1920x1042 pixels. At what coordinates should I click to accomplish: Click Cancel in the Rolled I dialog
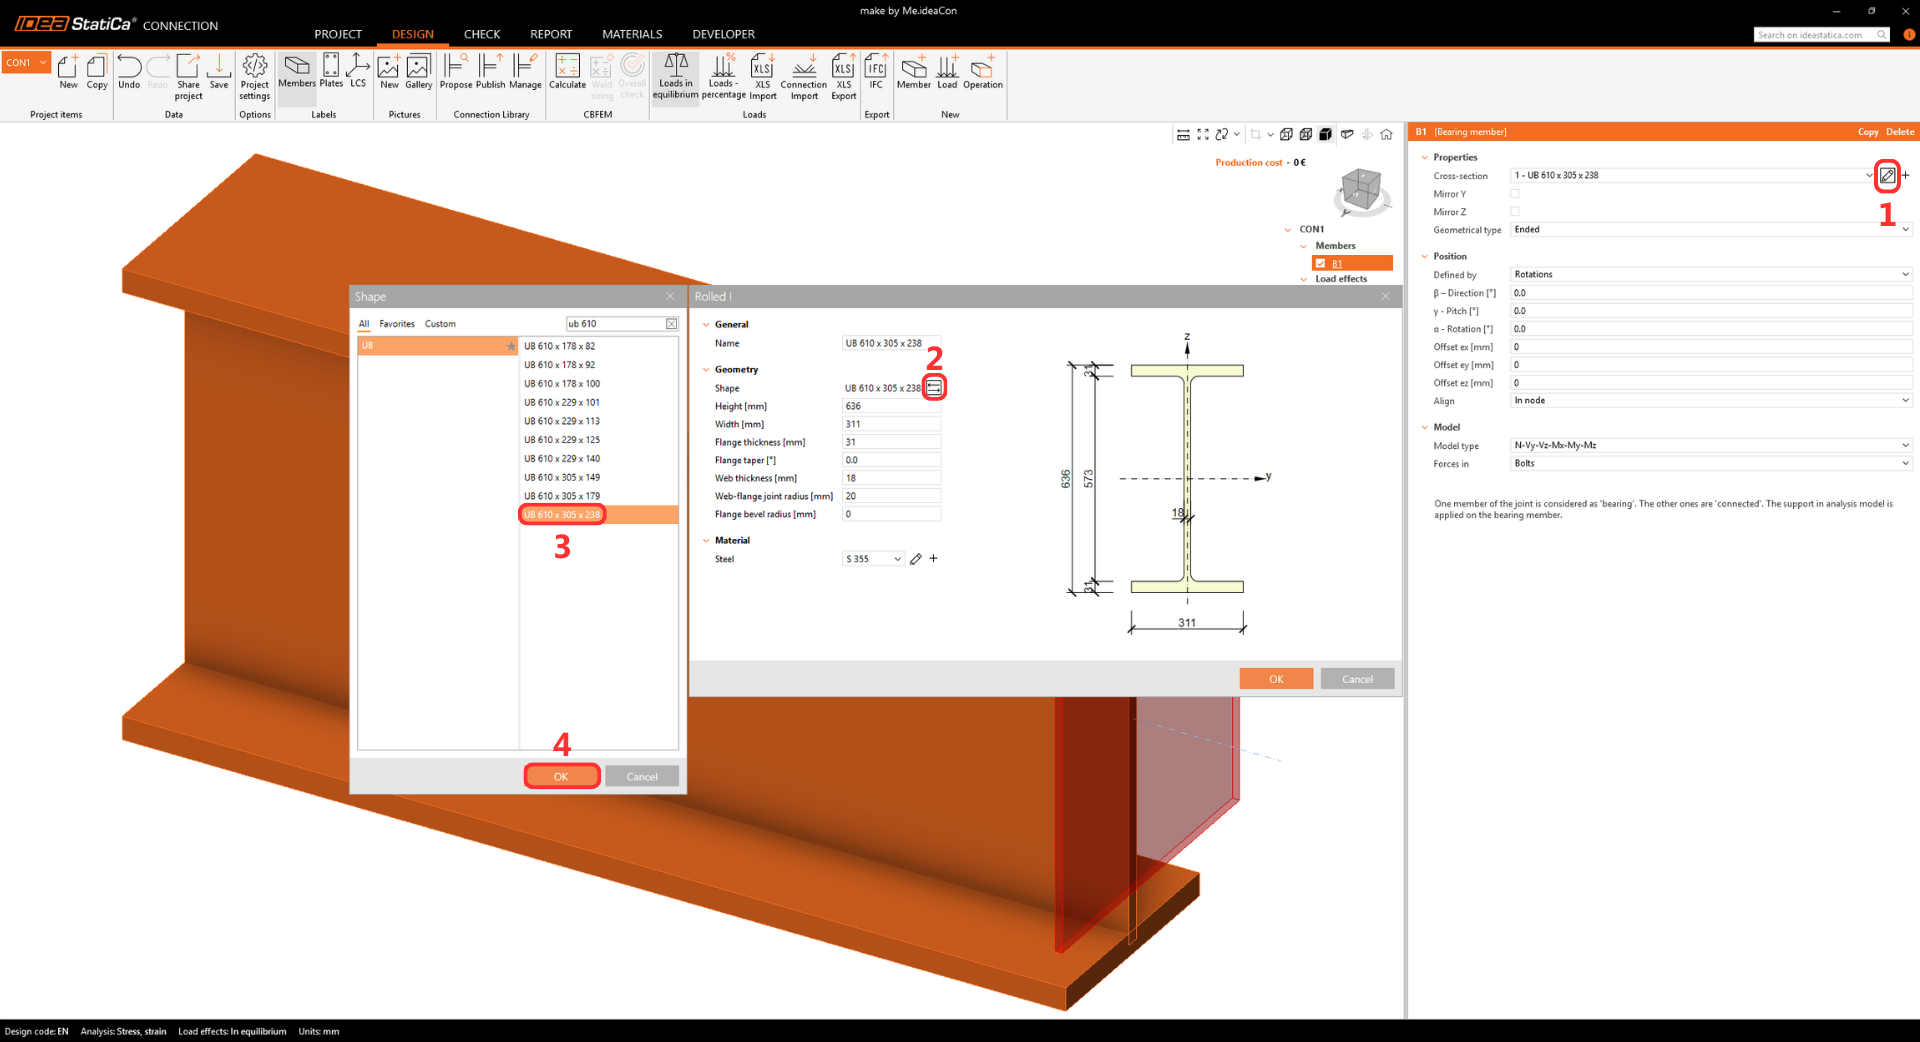click(x=1357, y=679)
